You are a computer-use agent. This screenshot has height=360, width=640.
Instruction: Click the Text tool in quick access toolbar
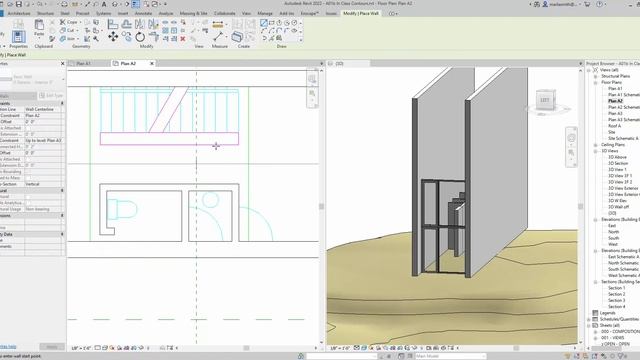(x=104, y=4)
